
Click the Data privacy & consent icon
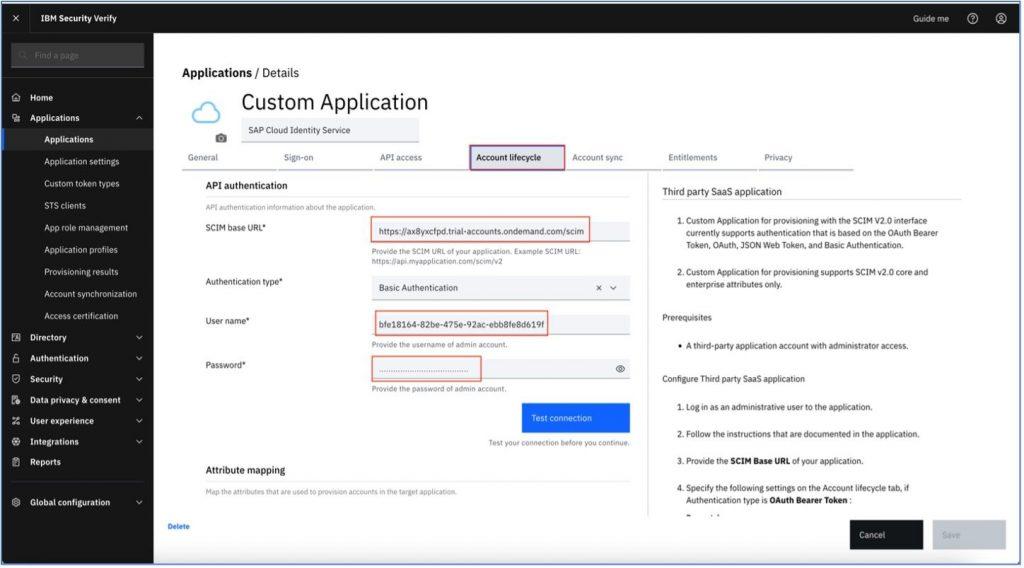point(16,400)
